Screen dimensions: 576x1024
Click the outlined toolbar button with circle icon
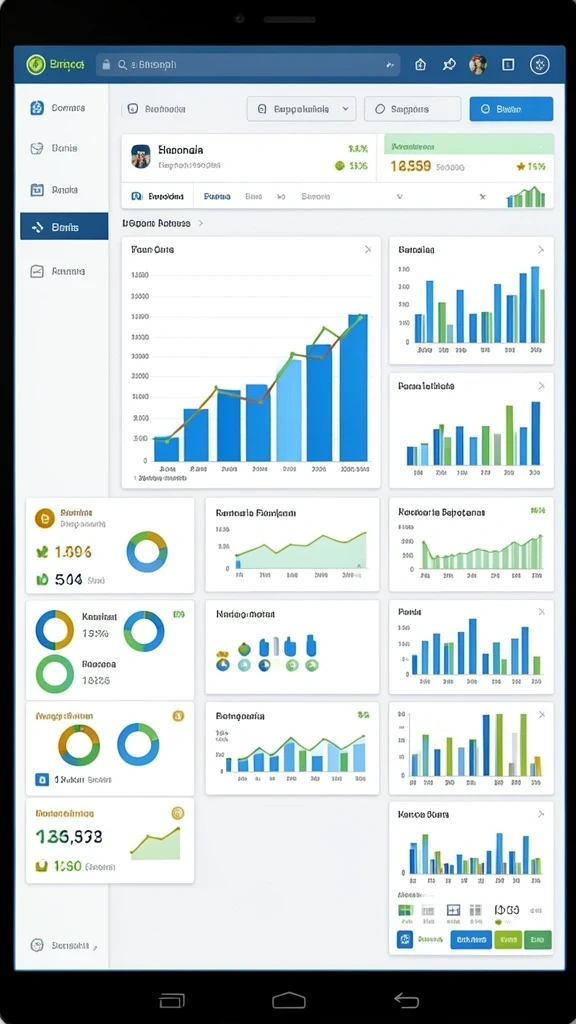tap(412, 109)
